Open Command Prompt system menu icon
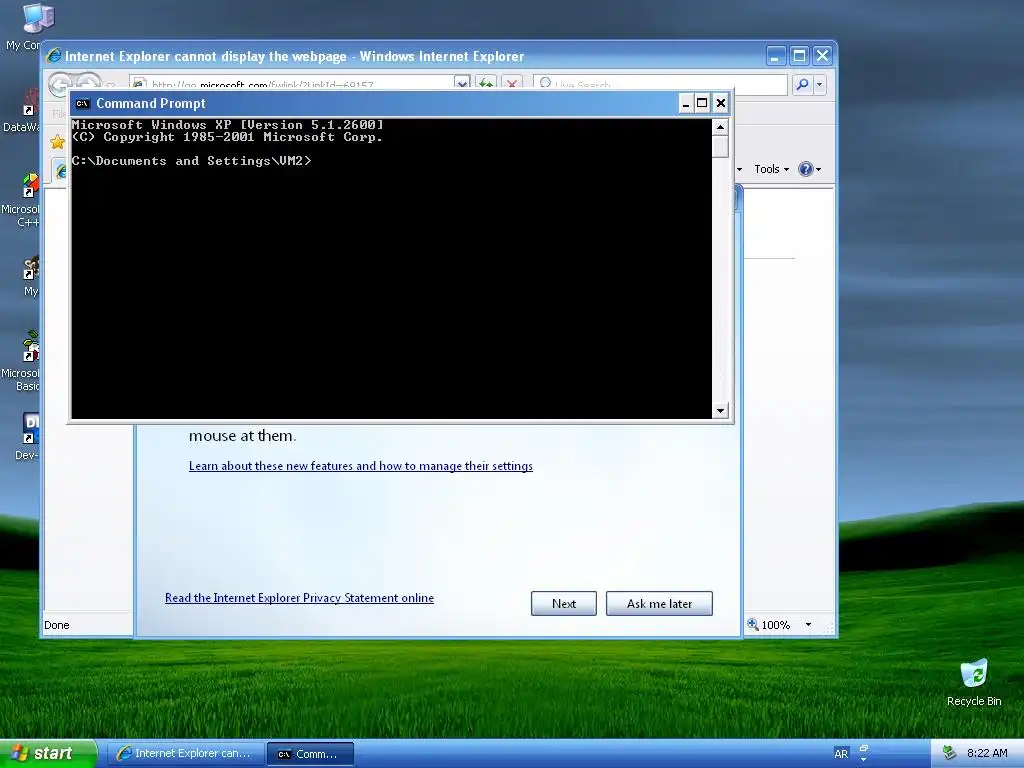Viewport: 1024px width, 768px height. (x=82, y=103)
